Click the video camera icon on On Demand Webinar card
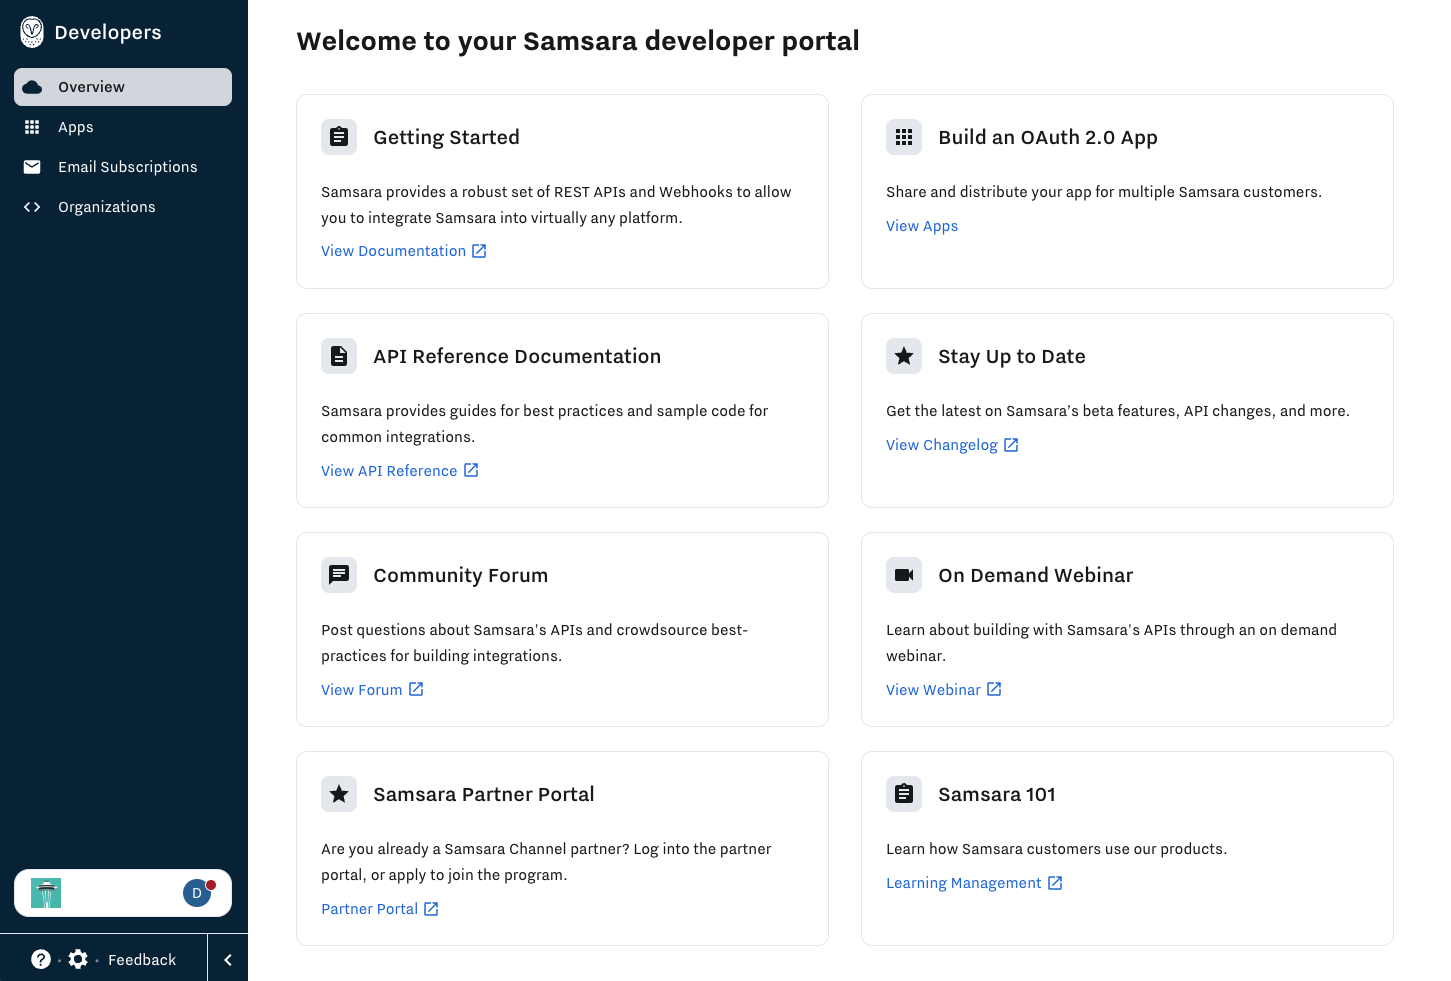The width and height of the screenshot is (1451, 981). [904, 575]
